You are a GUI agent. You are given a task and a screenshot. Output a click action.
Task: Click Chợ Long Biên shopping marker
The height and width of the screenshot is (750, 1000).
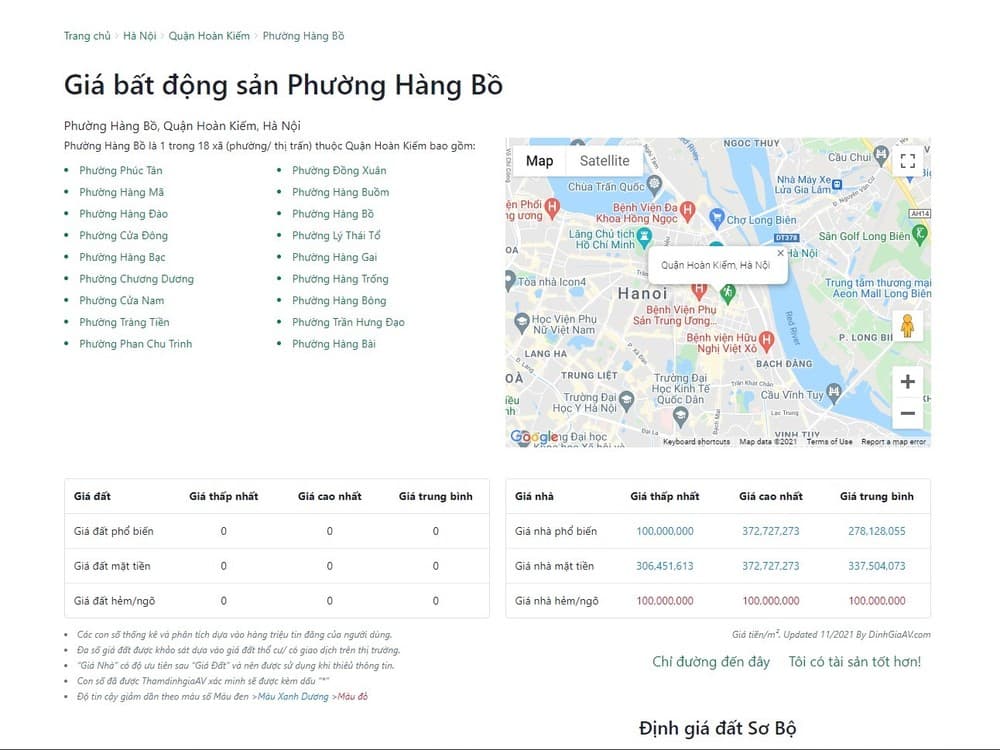(x=717, y=217)
